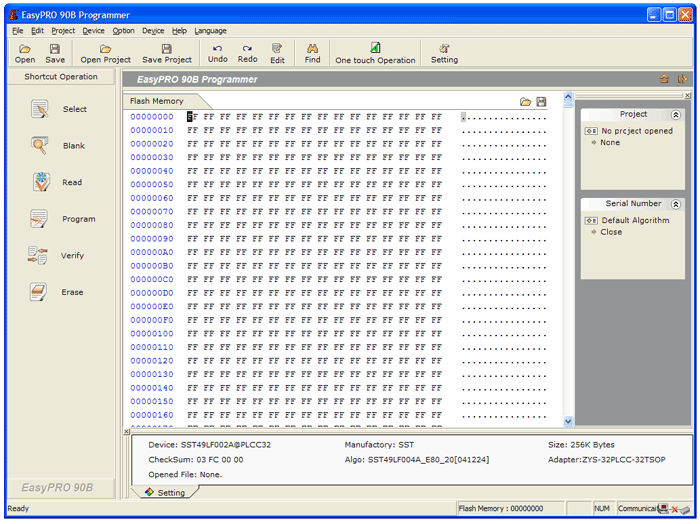Image resolution: width=700 pixels, height=524 pixels.
Task: Click the Close serial number link
Action: [611, 232]
